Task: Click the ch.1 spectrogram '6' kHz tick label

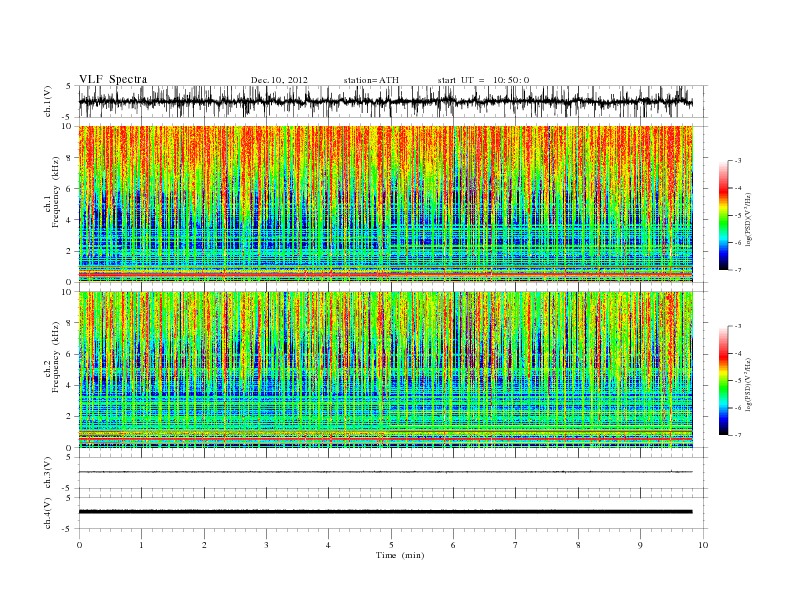Action: [70, 189]
